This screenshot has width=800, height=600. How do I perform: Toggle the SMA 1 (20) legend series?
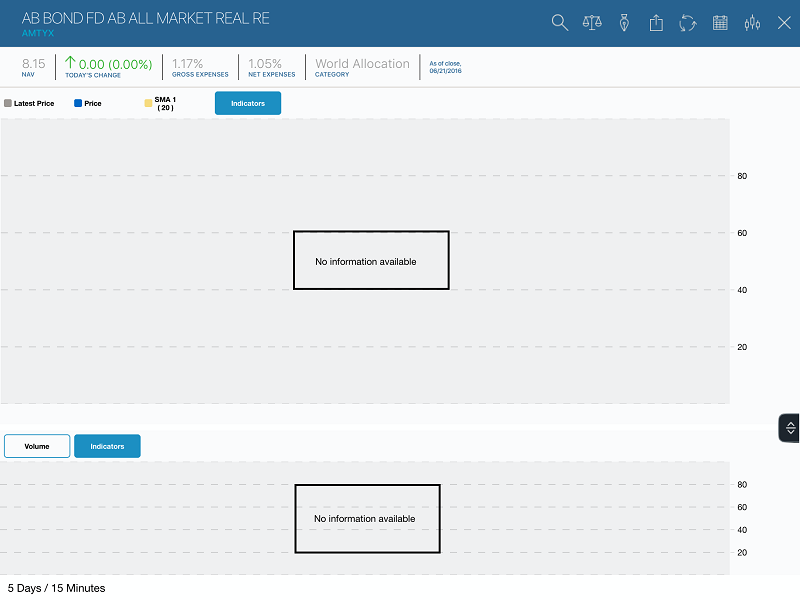click(x=165, y=103)
